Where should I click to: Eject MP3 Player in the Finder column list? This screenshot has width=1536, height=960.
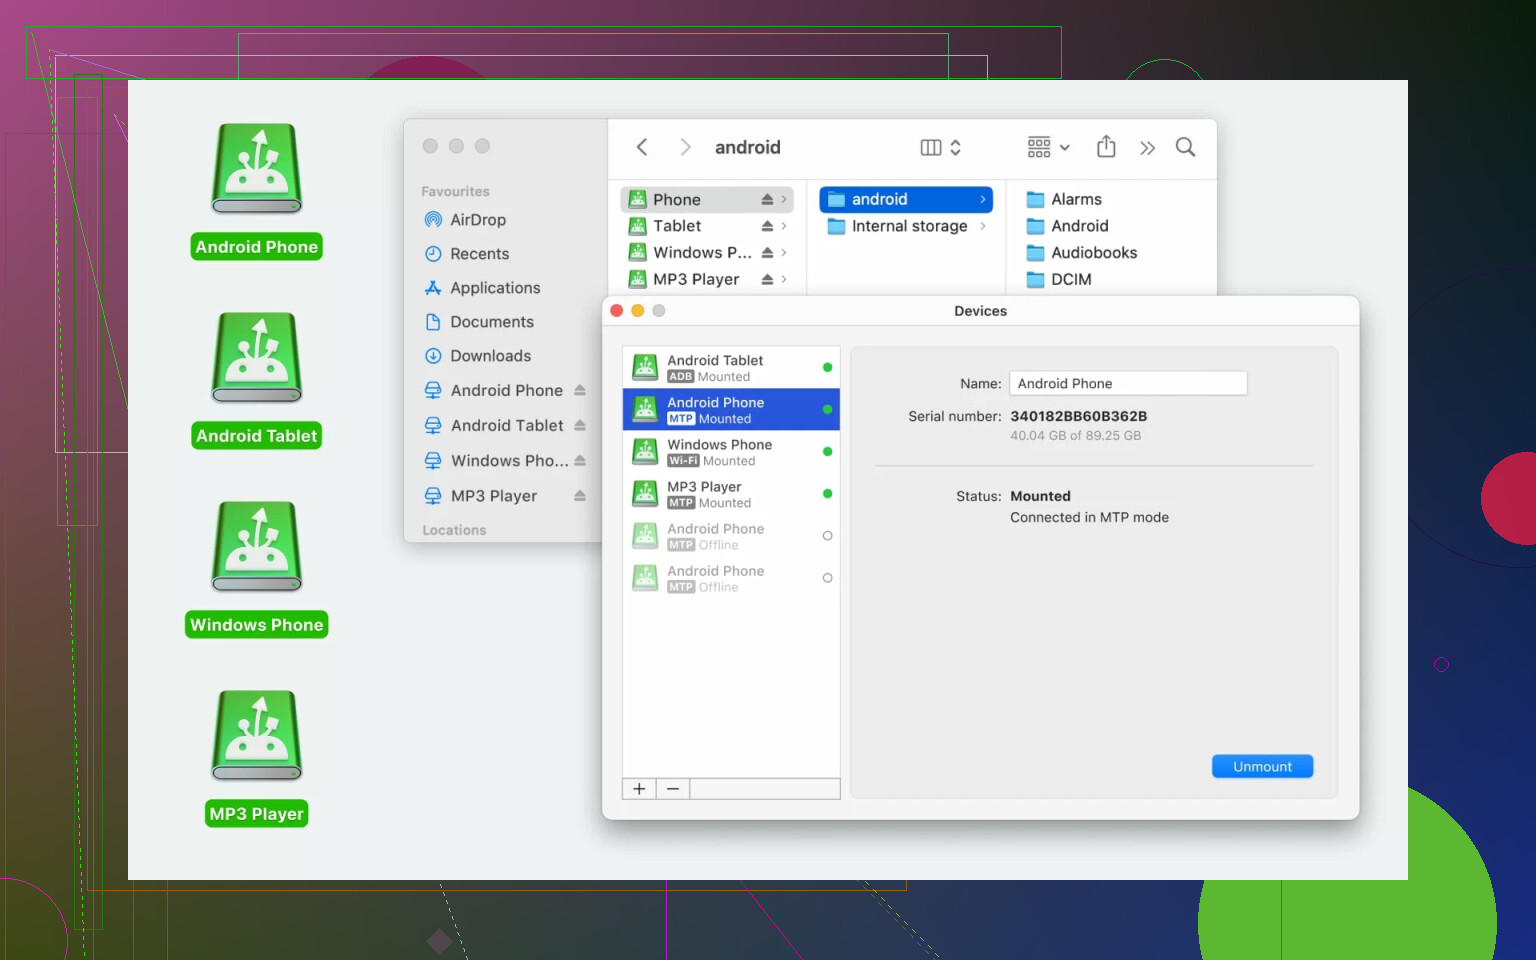[x=767, y=279]
